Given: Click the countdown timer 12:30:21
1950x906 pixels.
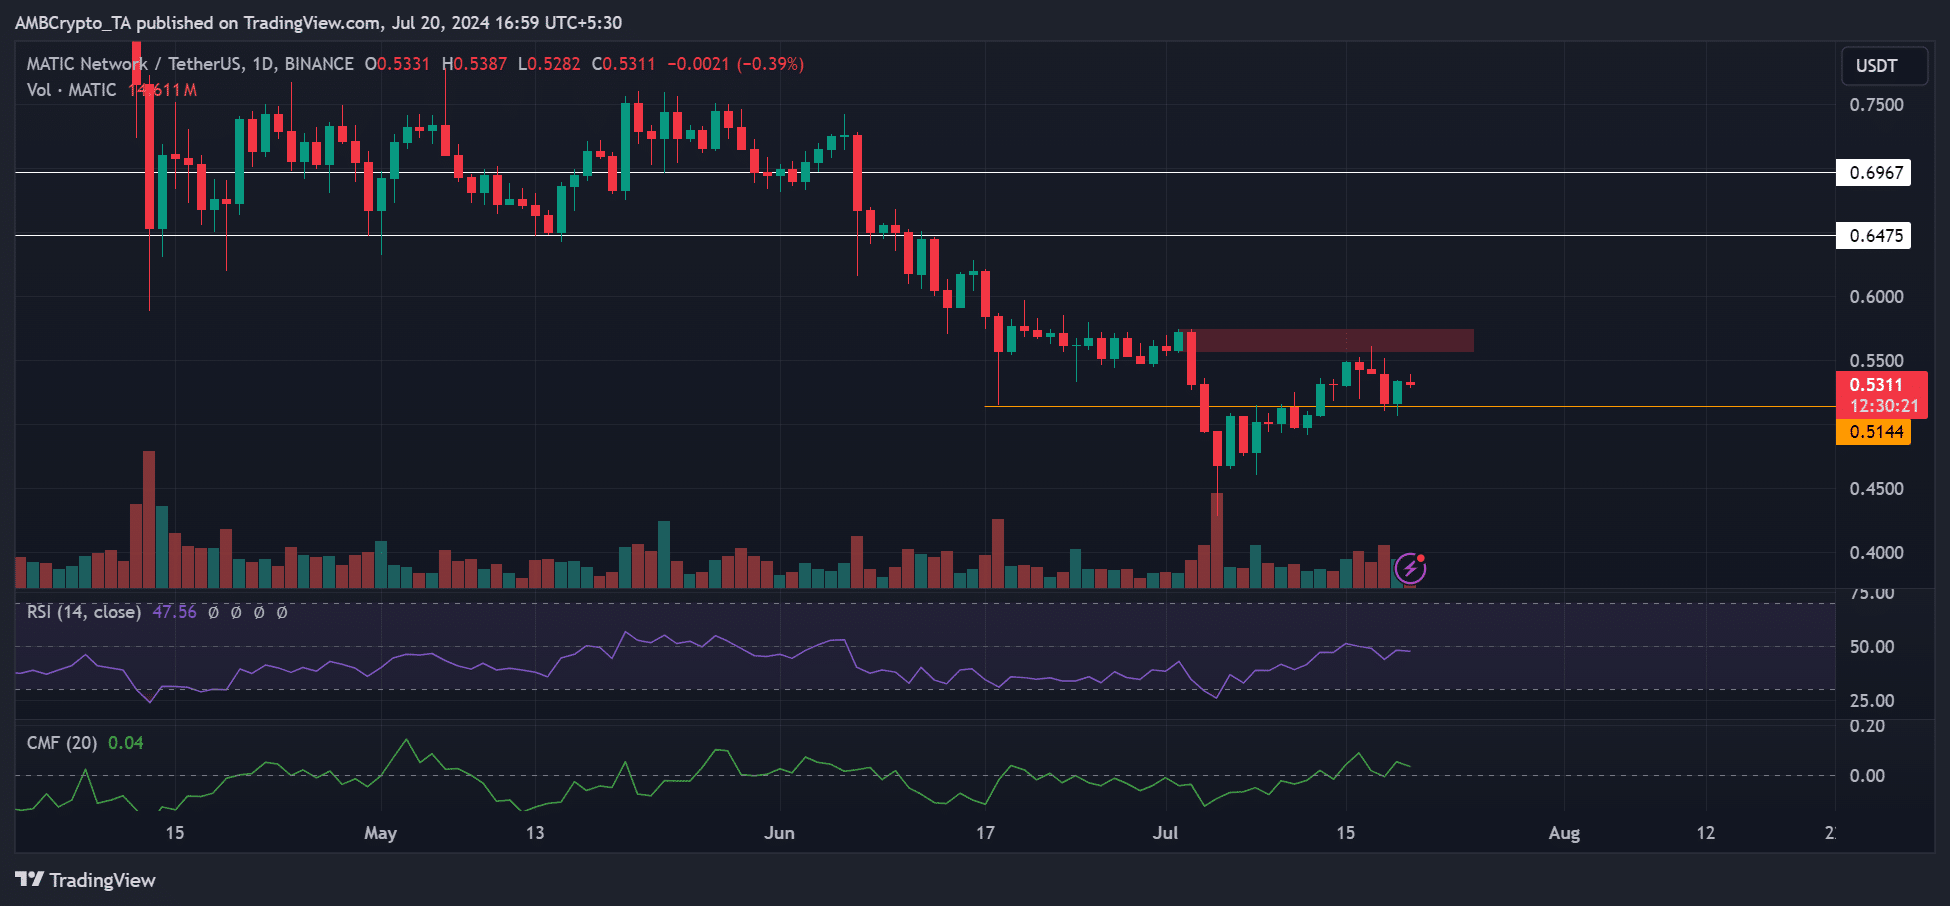Looking at the screenshot, I should tap(1884, 407).
